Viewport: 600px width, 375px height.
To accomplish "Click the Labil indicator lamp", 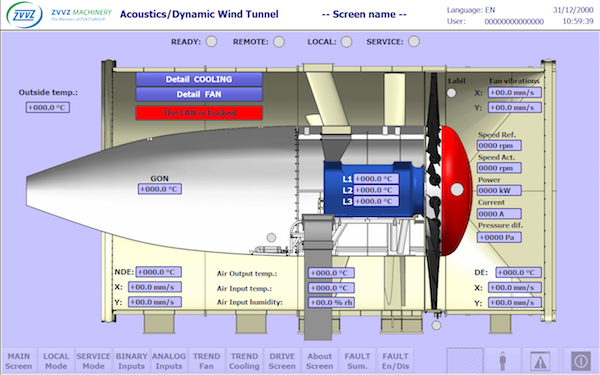I will tap(452, 93).
